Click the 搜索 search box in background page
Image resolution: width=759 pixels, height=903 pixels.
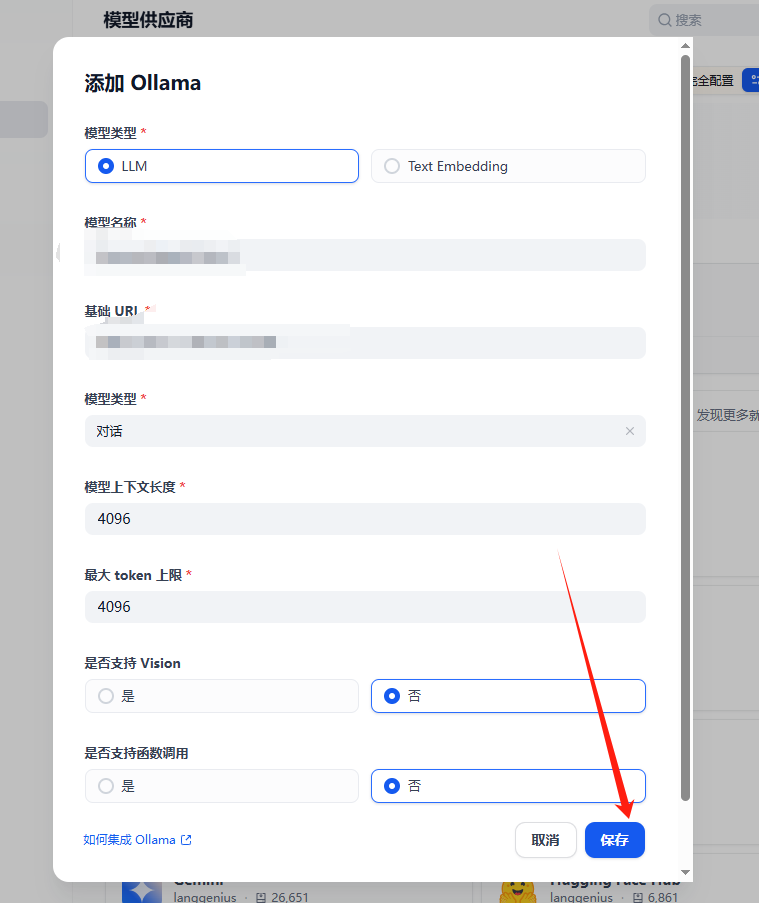704,20
